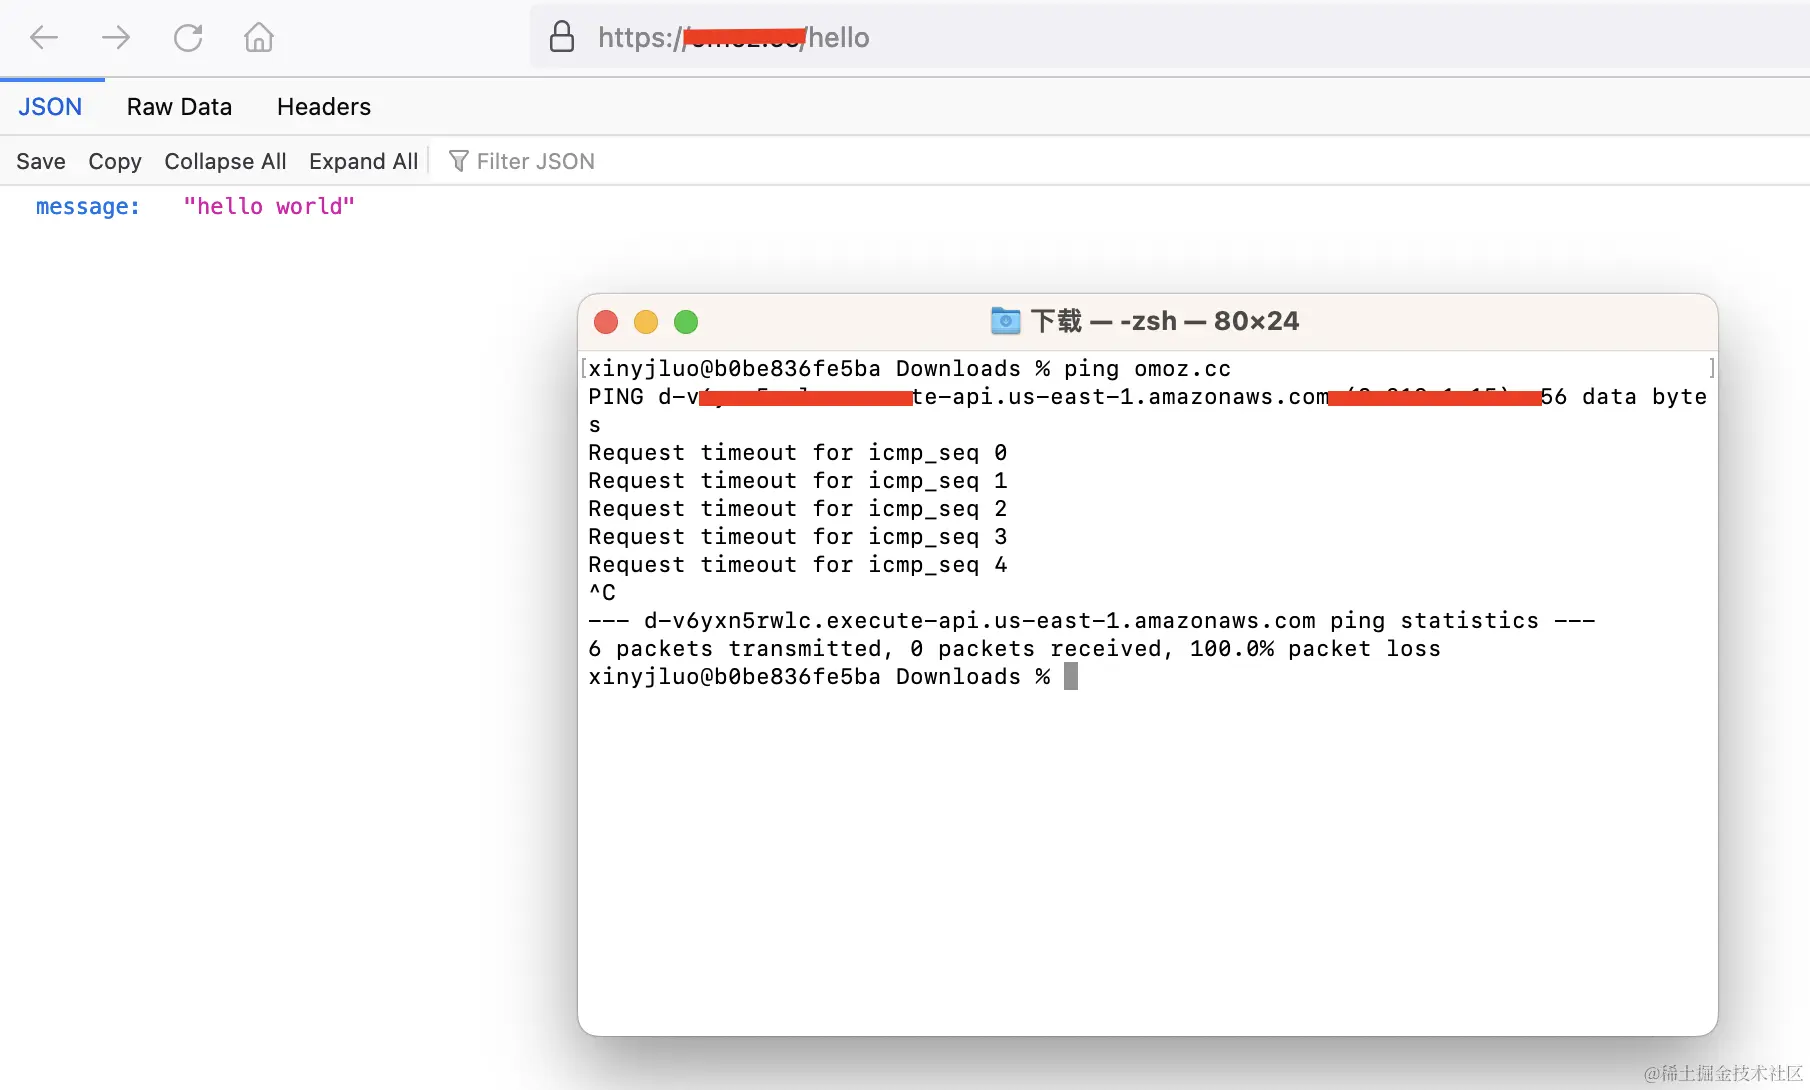Minimize the terminal with yellow button
Image resolution: width=1810 pixels, height=1090 pixels.
pos(646,322)
